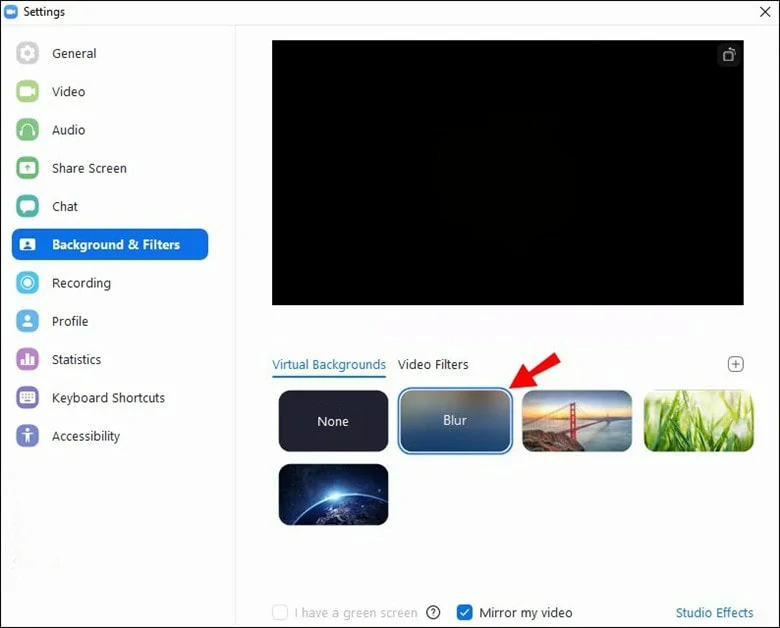
Task: Click the Audio headphones icon
Action: 27,130
